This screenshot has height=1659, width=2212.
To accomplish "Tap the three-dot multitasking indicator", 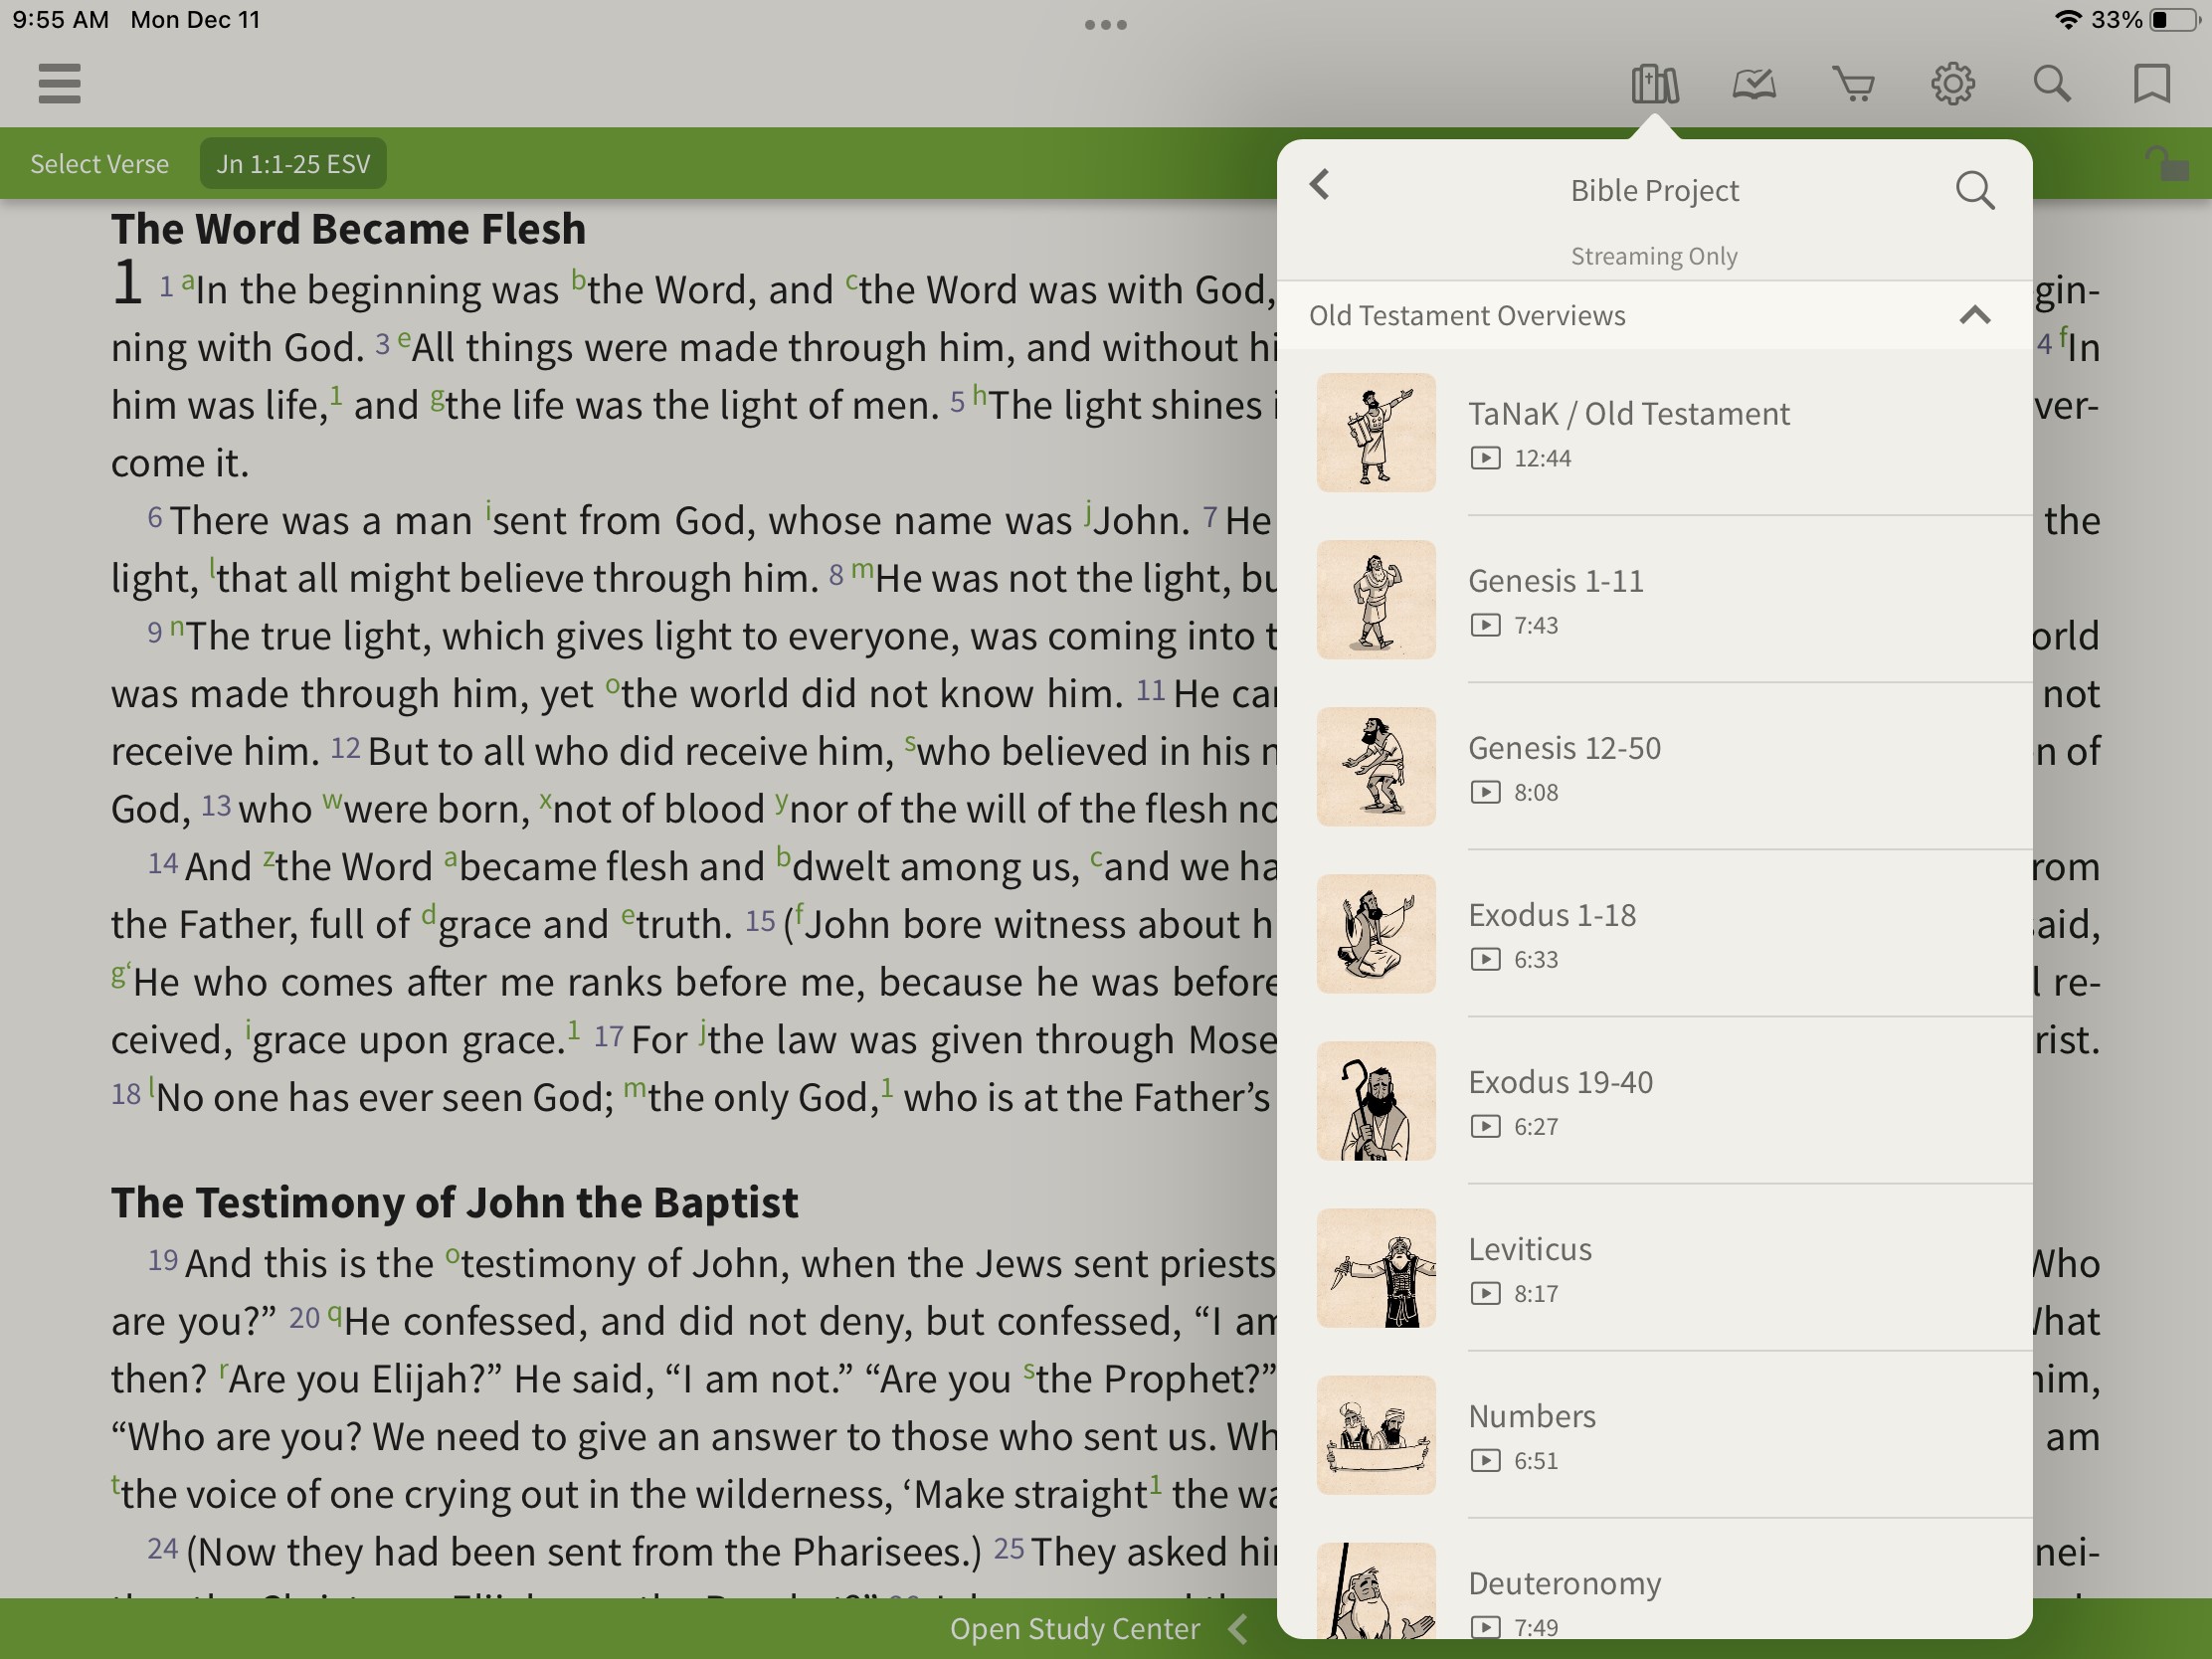I will (x=1106, y=24).
